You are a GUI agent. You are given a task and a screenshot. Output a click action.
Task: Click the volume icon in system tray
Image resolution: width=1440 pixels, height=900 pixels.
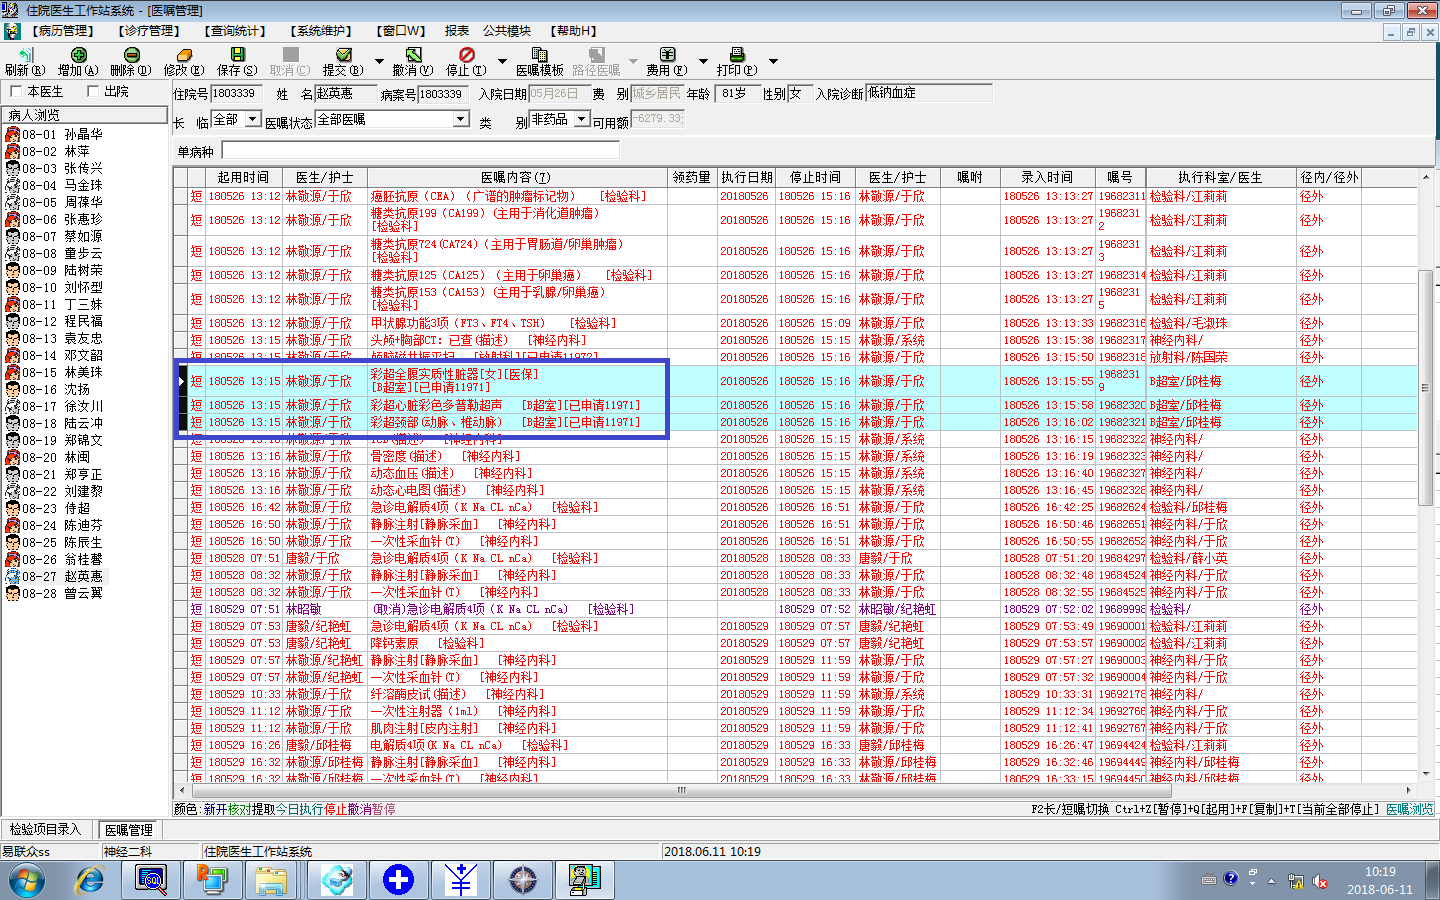pyautogui.click(x=1320, y=881)
